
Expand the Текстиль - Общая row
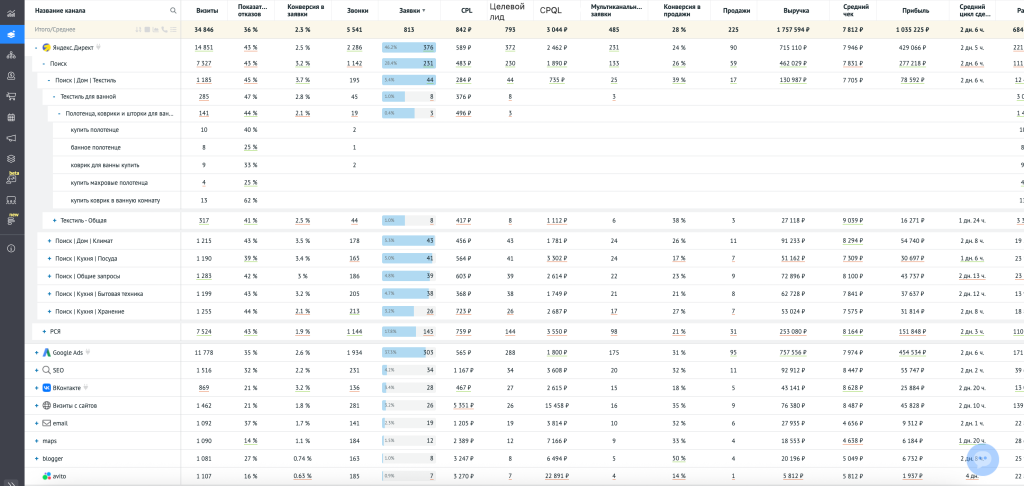click(x=54, y=220)
